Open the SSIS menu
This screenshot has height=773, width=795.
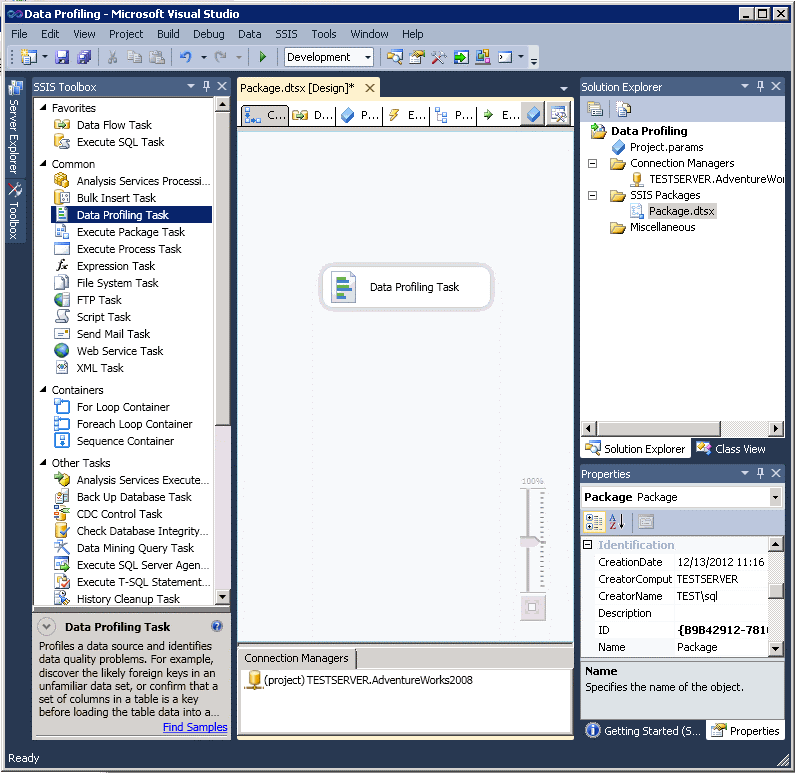point(286,34)
